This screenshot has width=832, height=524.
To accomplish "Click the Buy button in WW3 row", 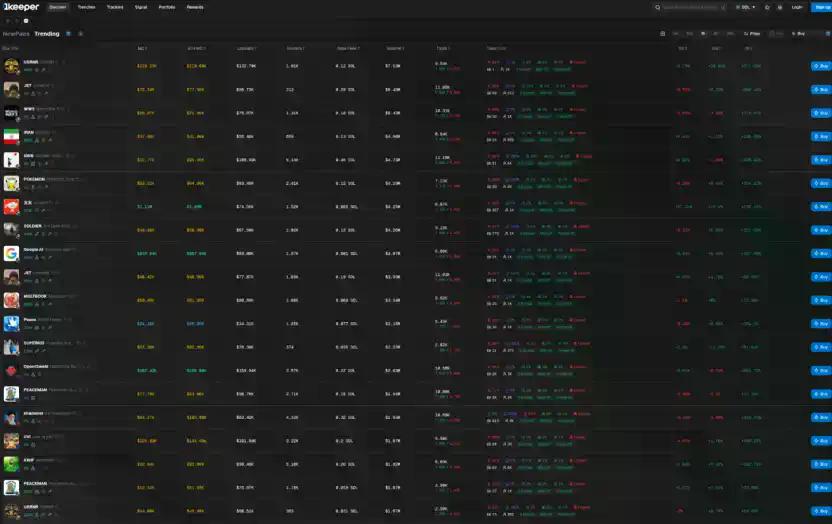I will (x=821, y=113).
